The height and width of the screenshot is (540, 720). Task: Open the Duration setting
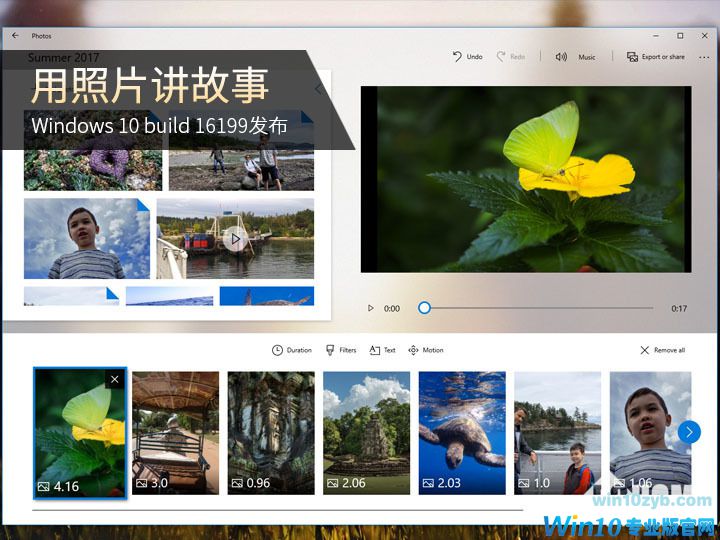tap(292, 350)
